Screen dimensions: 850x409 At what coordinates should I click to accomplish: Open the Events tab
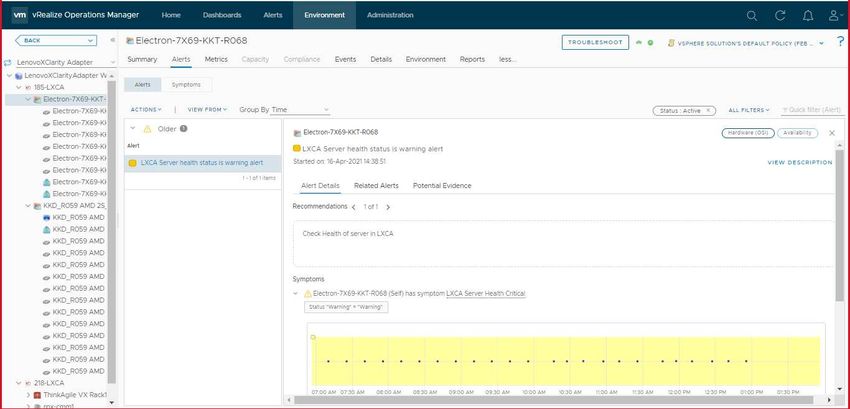pos(345,60)
